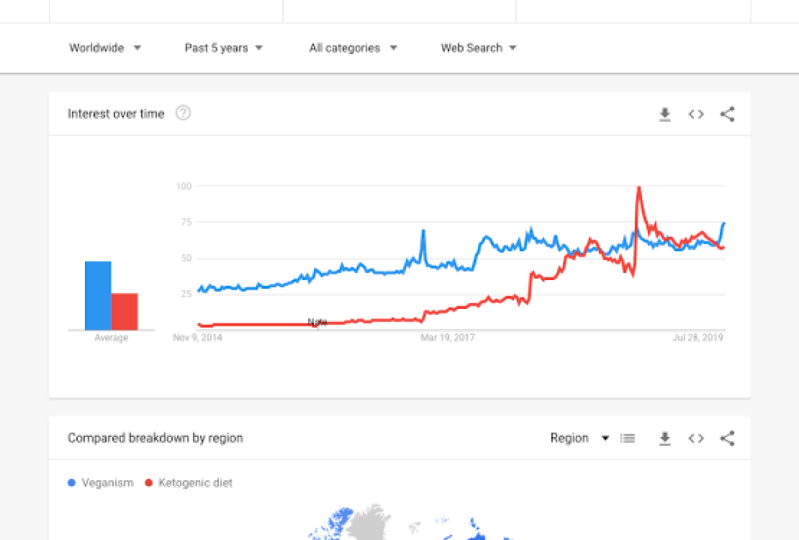Open the Web Search type dropdown
Image resolution: width=799 pixels, height=540 pixels.
point(479,48)
